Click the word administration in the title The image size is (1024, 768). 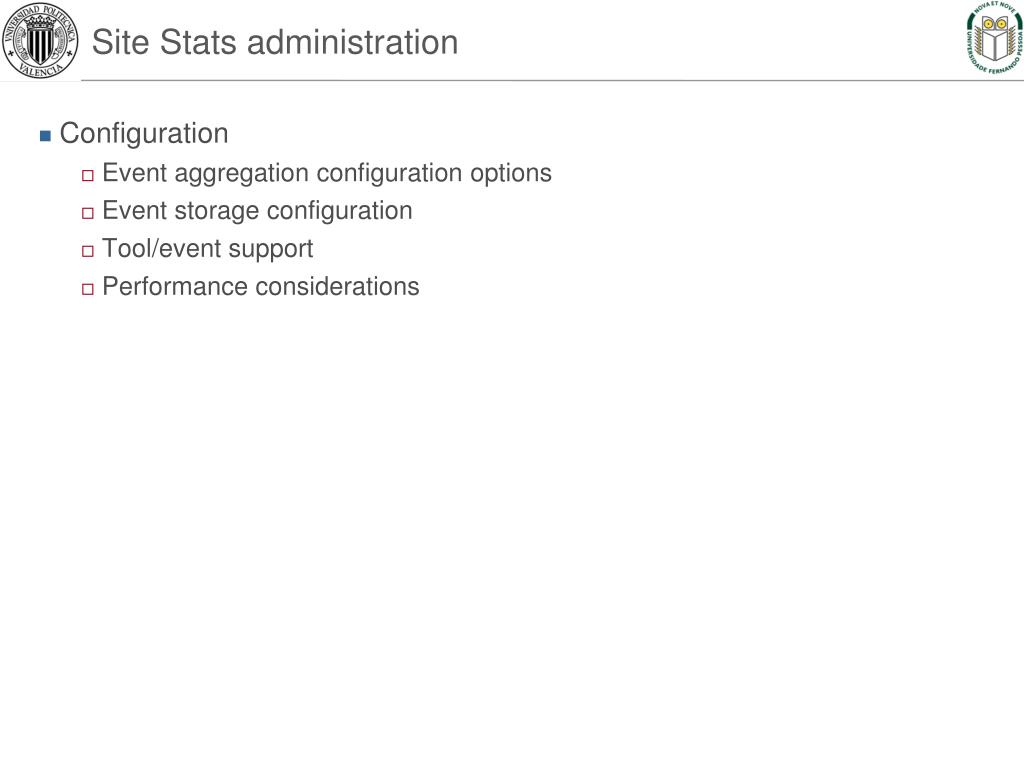click(353, 42)
